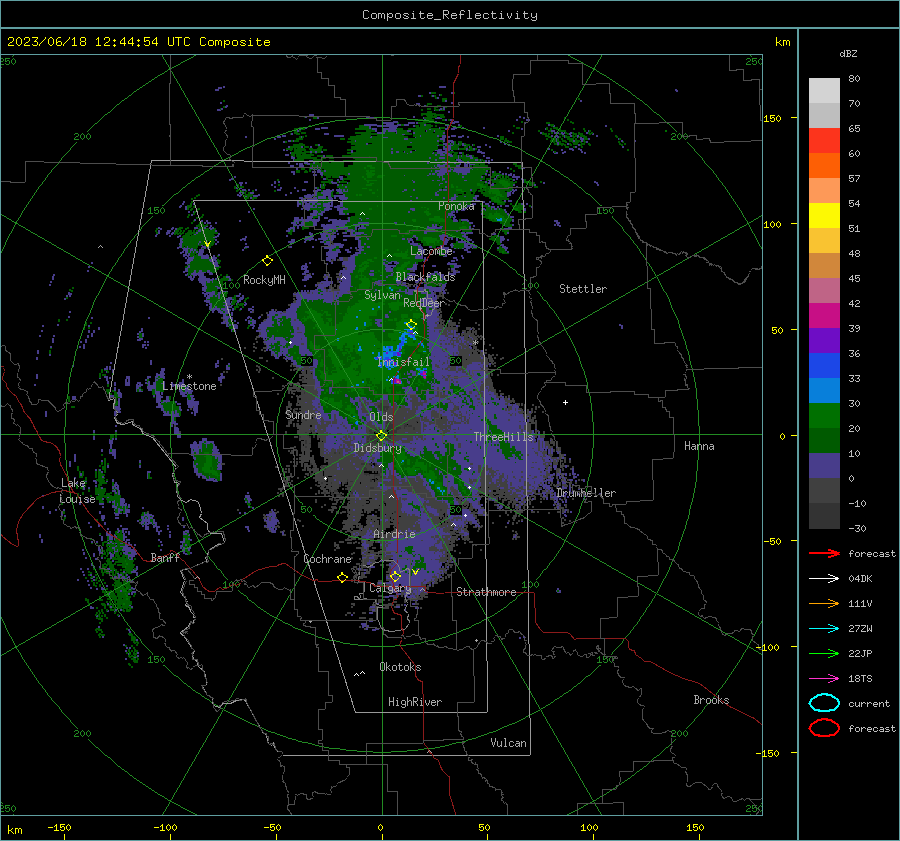Select the magenta 42 dBZ color swatch
The height and width of the screenshot is (841, 900).
(824, 315)
